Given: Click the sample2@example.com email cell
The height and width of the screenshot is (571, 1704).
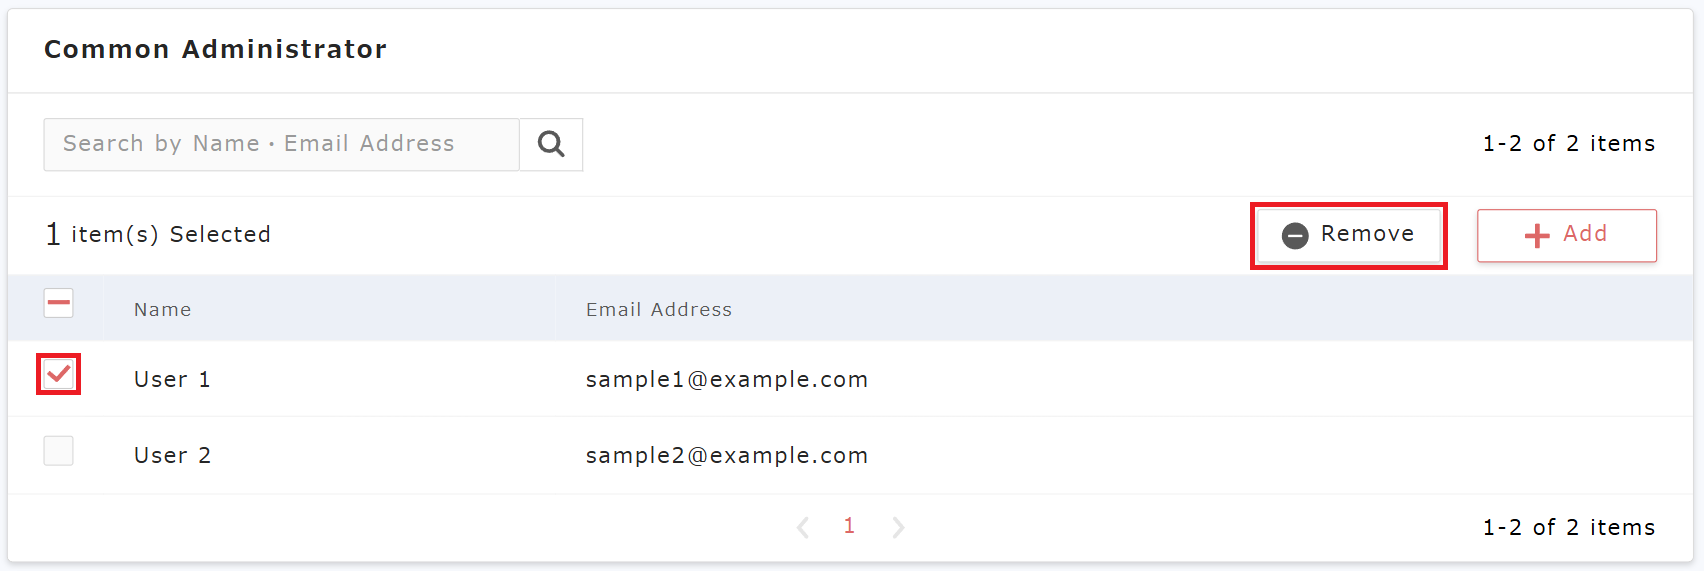Looking at the screenshot, I should click(x=727, y=456).
